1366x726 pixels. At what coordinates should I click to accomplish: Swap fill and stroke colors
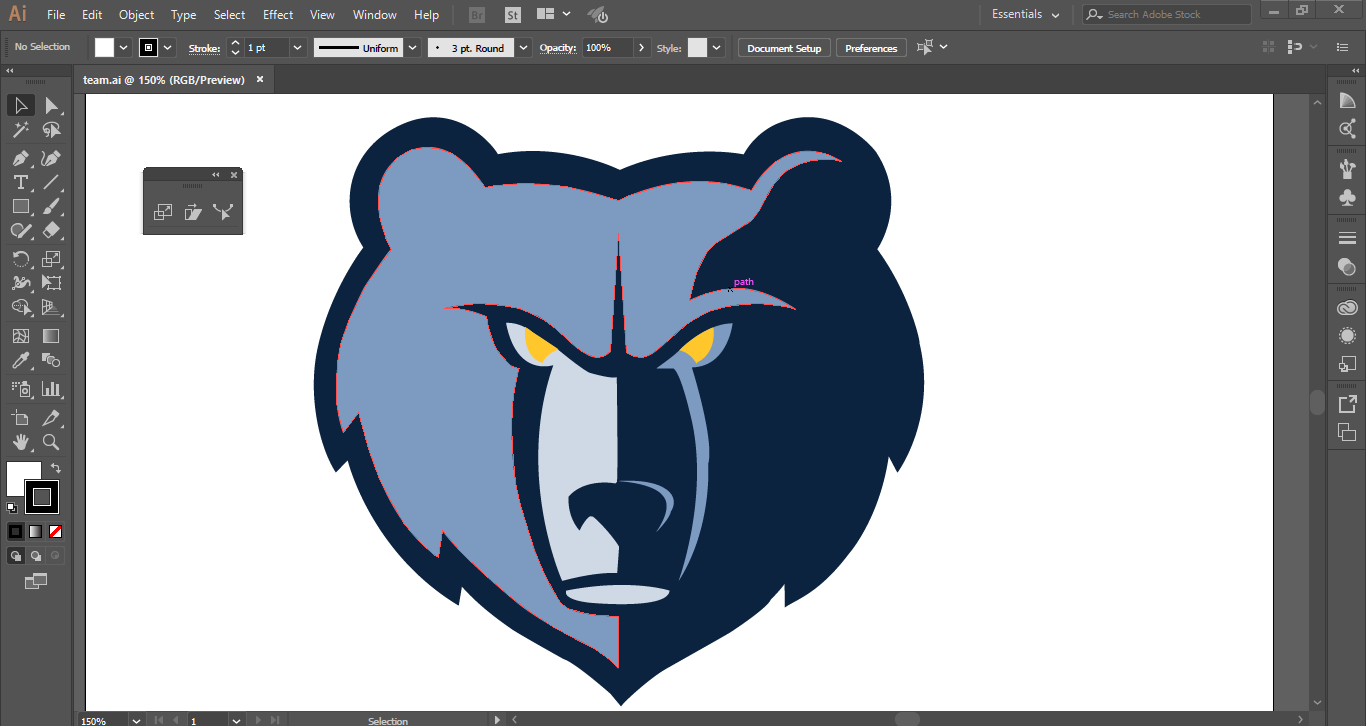pyautogui.click(x=56, y=468)
